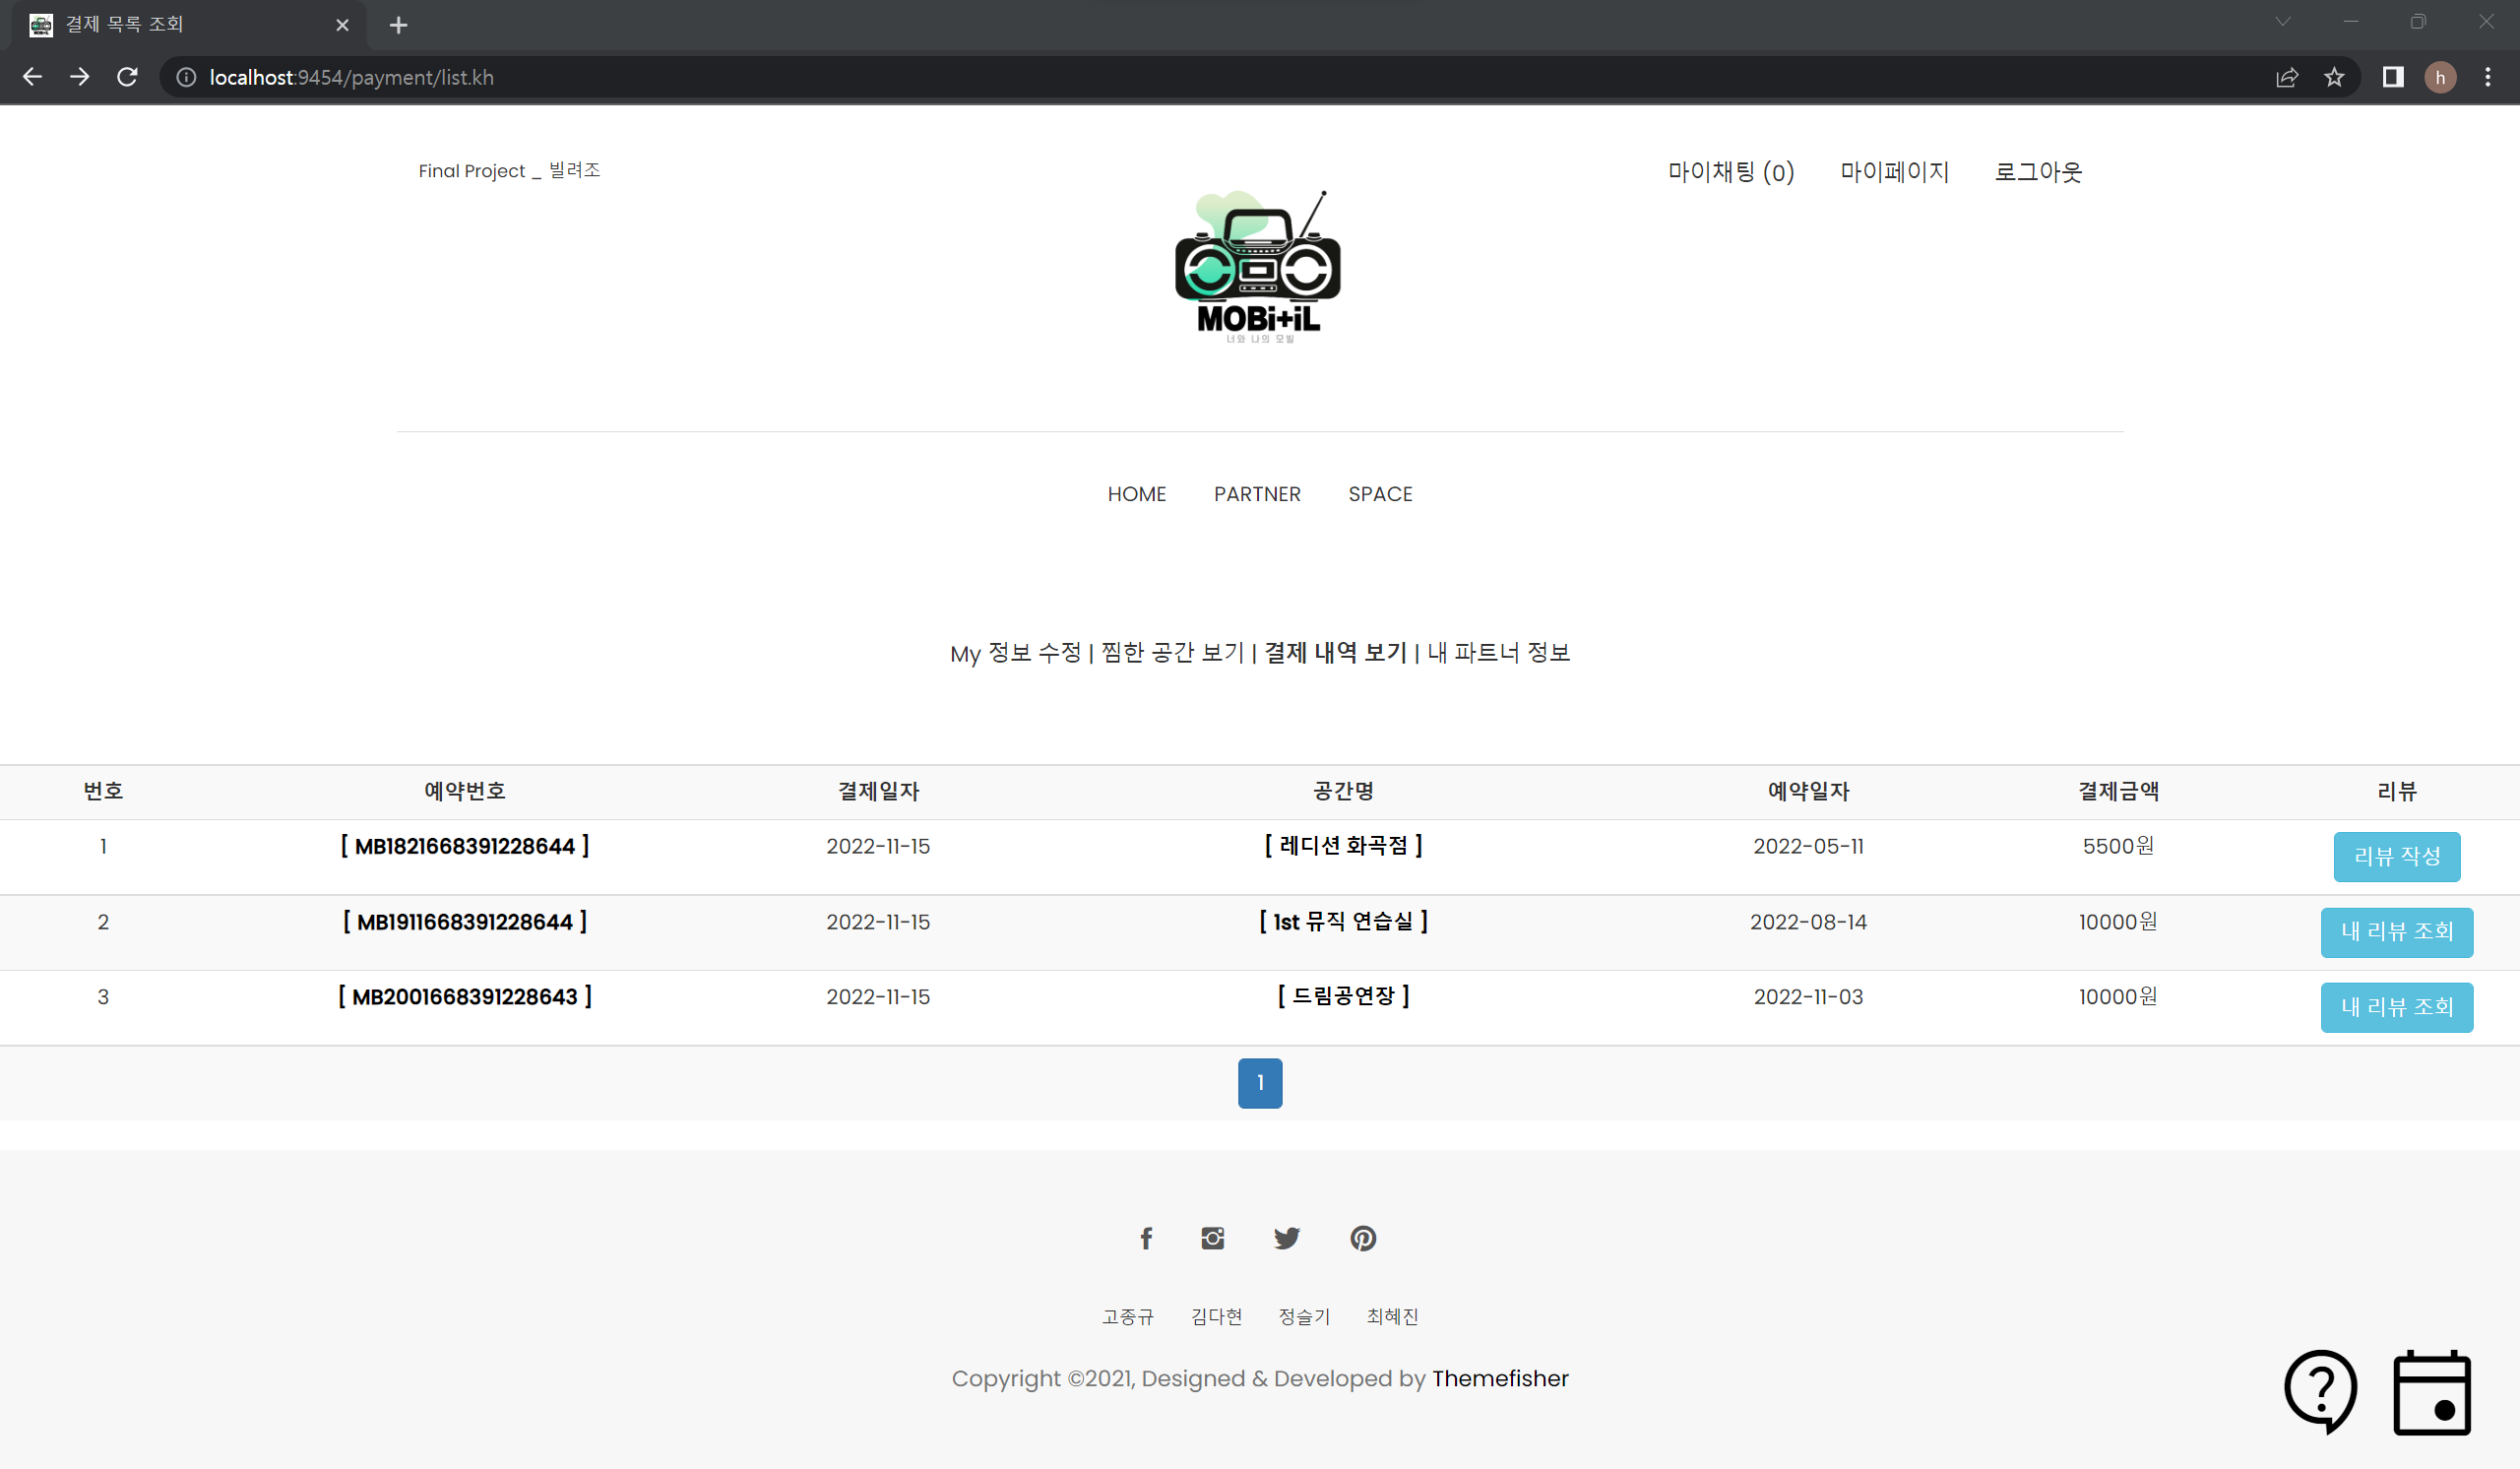Open the PARTNER menu item
This screenshot has height=1469, width=2520.
click(x=1257, y=494)
